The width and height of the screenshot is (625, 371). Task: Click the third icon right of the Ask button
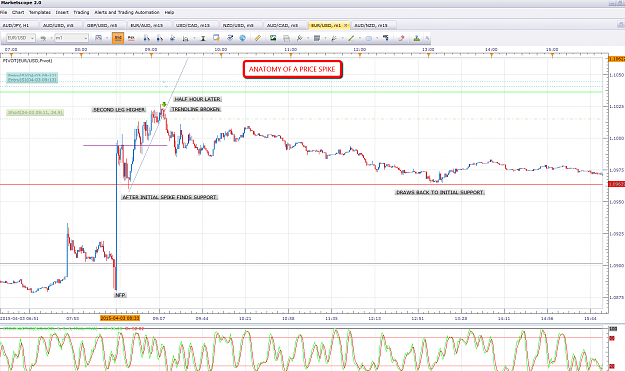(x=172, y=38)
